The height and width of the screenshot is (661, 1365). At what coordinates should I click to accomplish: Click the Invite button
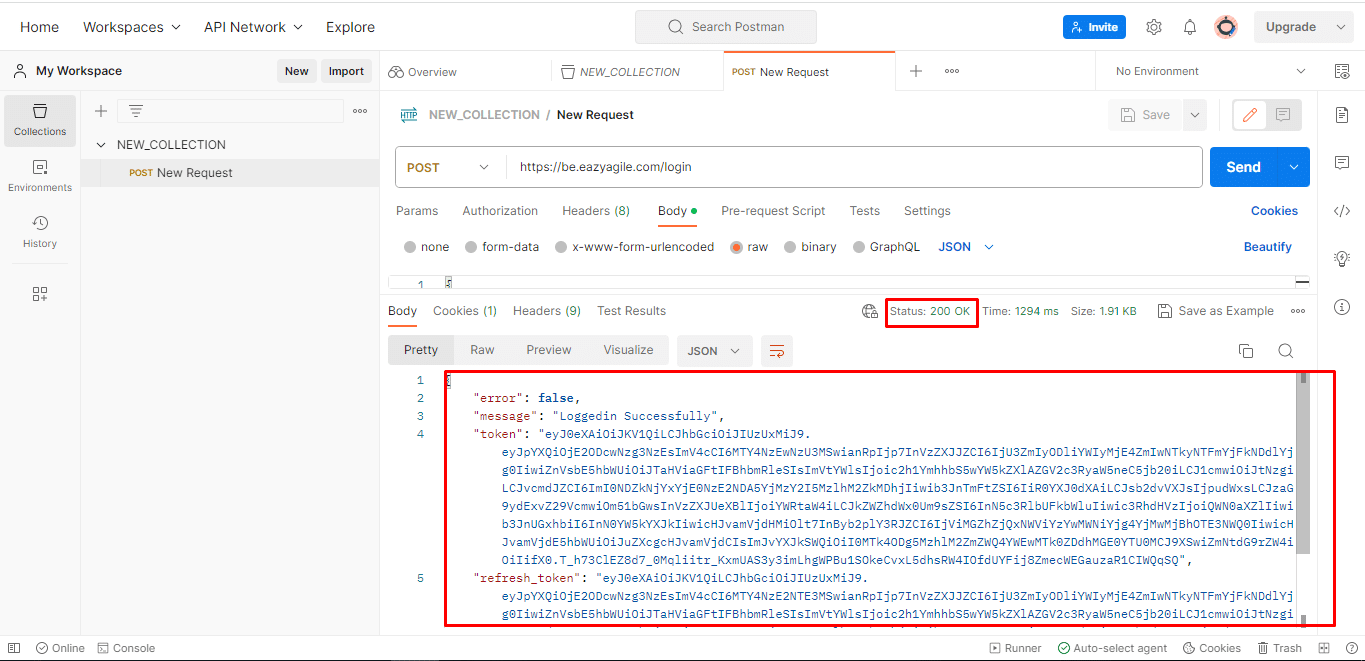click(x=1094, y=27)
